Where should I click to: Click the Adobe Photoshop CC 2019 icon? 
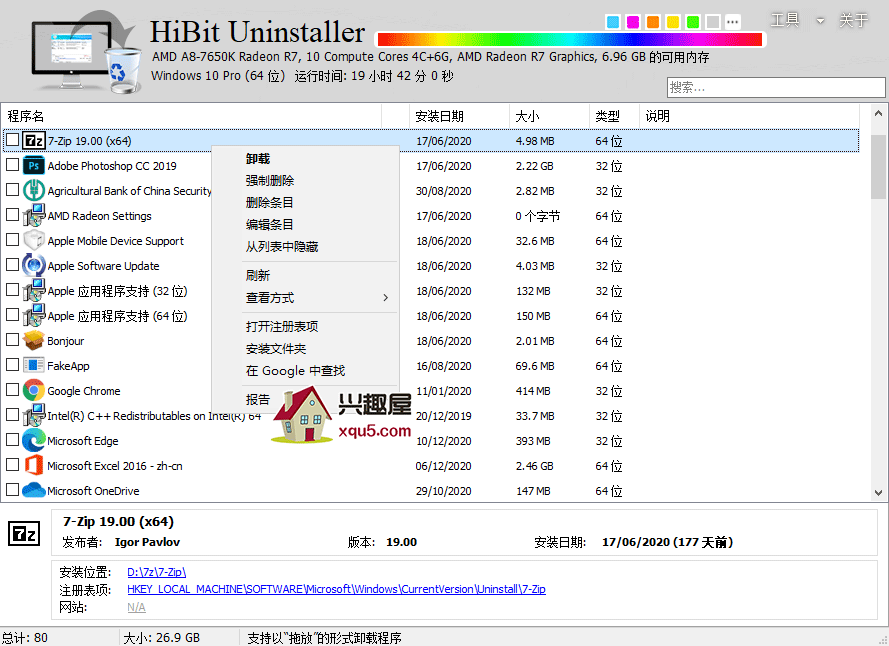[33, 166]
